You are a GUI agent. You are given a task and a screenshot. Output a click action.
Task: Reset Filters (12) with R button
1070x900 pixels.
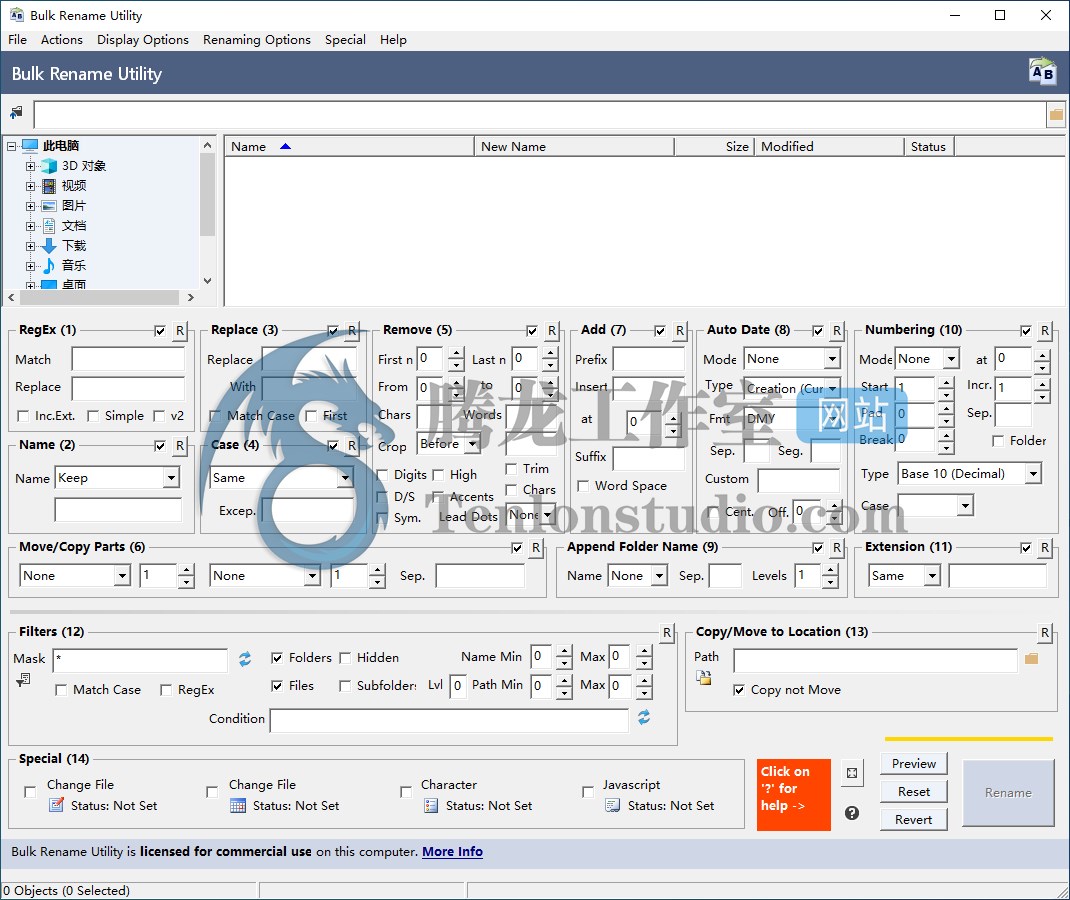coord(667,633)
